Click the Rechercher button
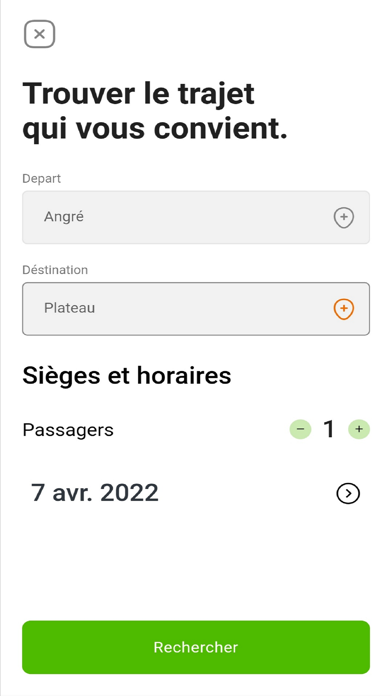392x696 pixels. coord(196,647)
